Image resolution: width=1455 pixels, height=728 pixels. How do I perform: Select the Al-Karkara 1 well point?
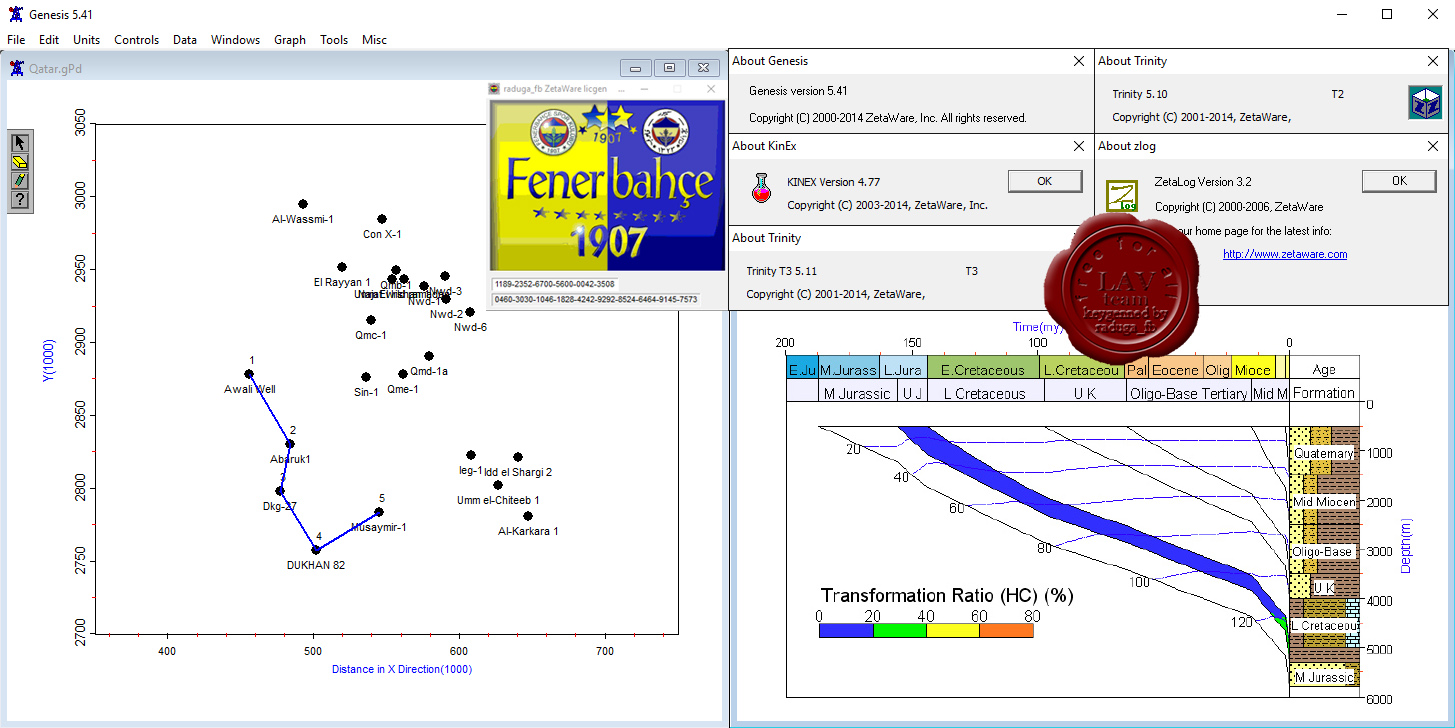[x=528, y=516]
